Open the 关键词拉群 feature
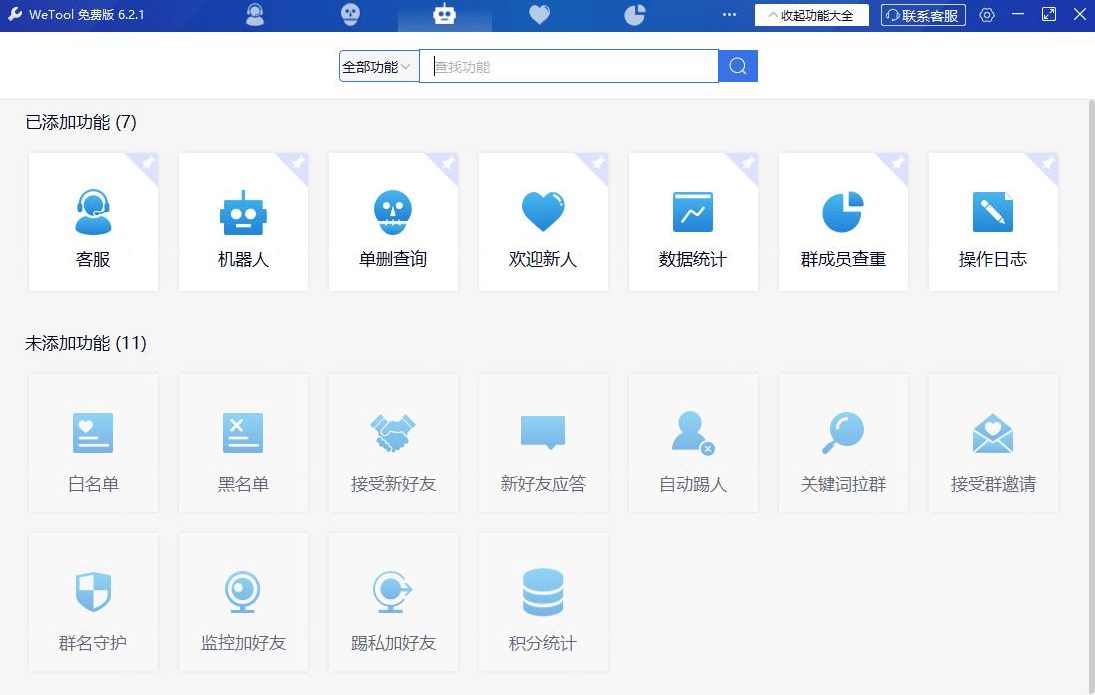Viewport: 1095px width, 695px height. click(843, 441)
